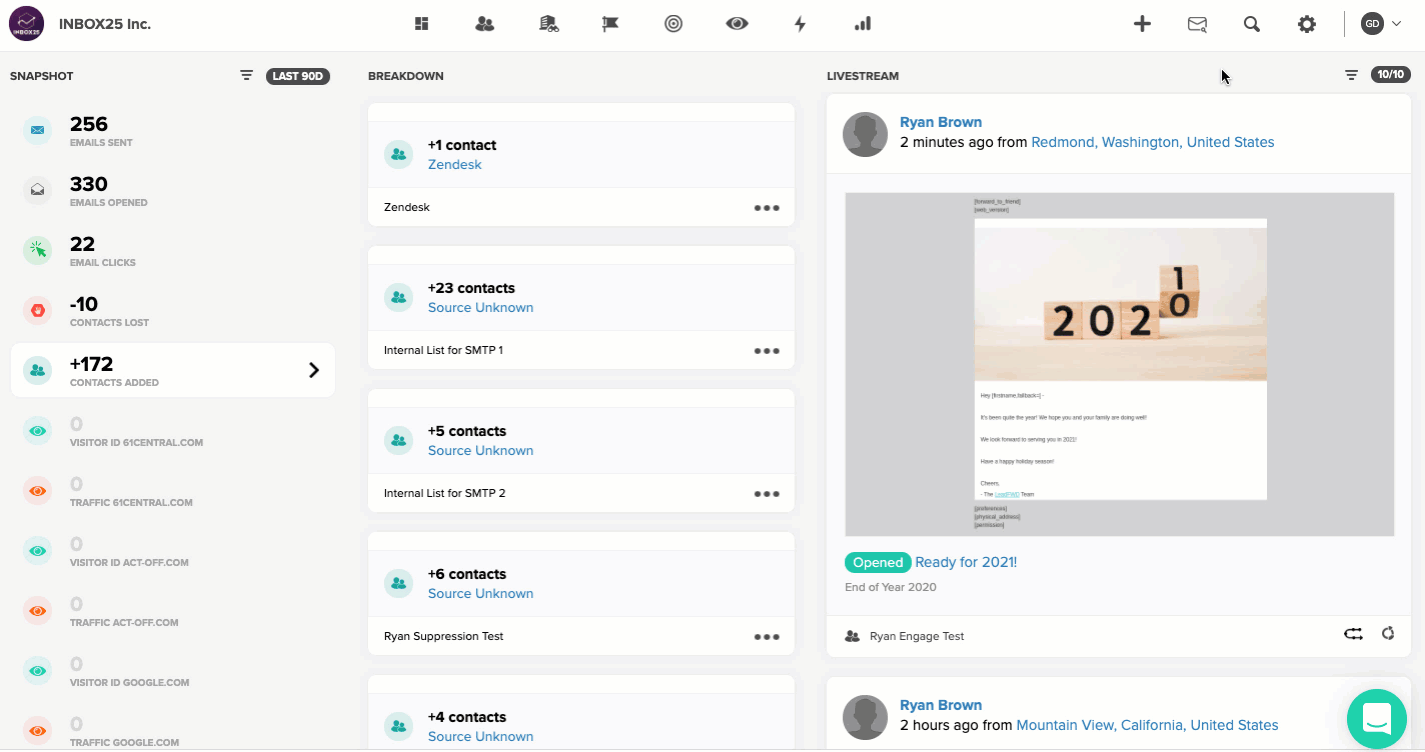Open Source Unknown link under +6 contacts
The width and height of the screenshot is (1425, 752).
pos(481,593)
